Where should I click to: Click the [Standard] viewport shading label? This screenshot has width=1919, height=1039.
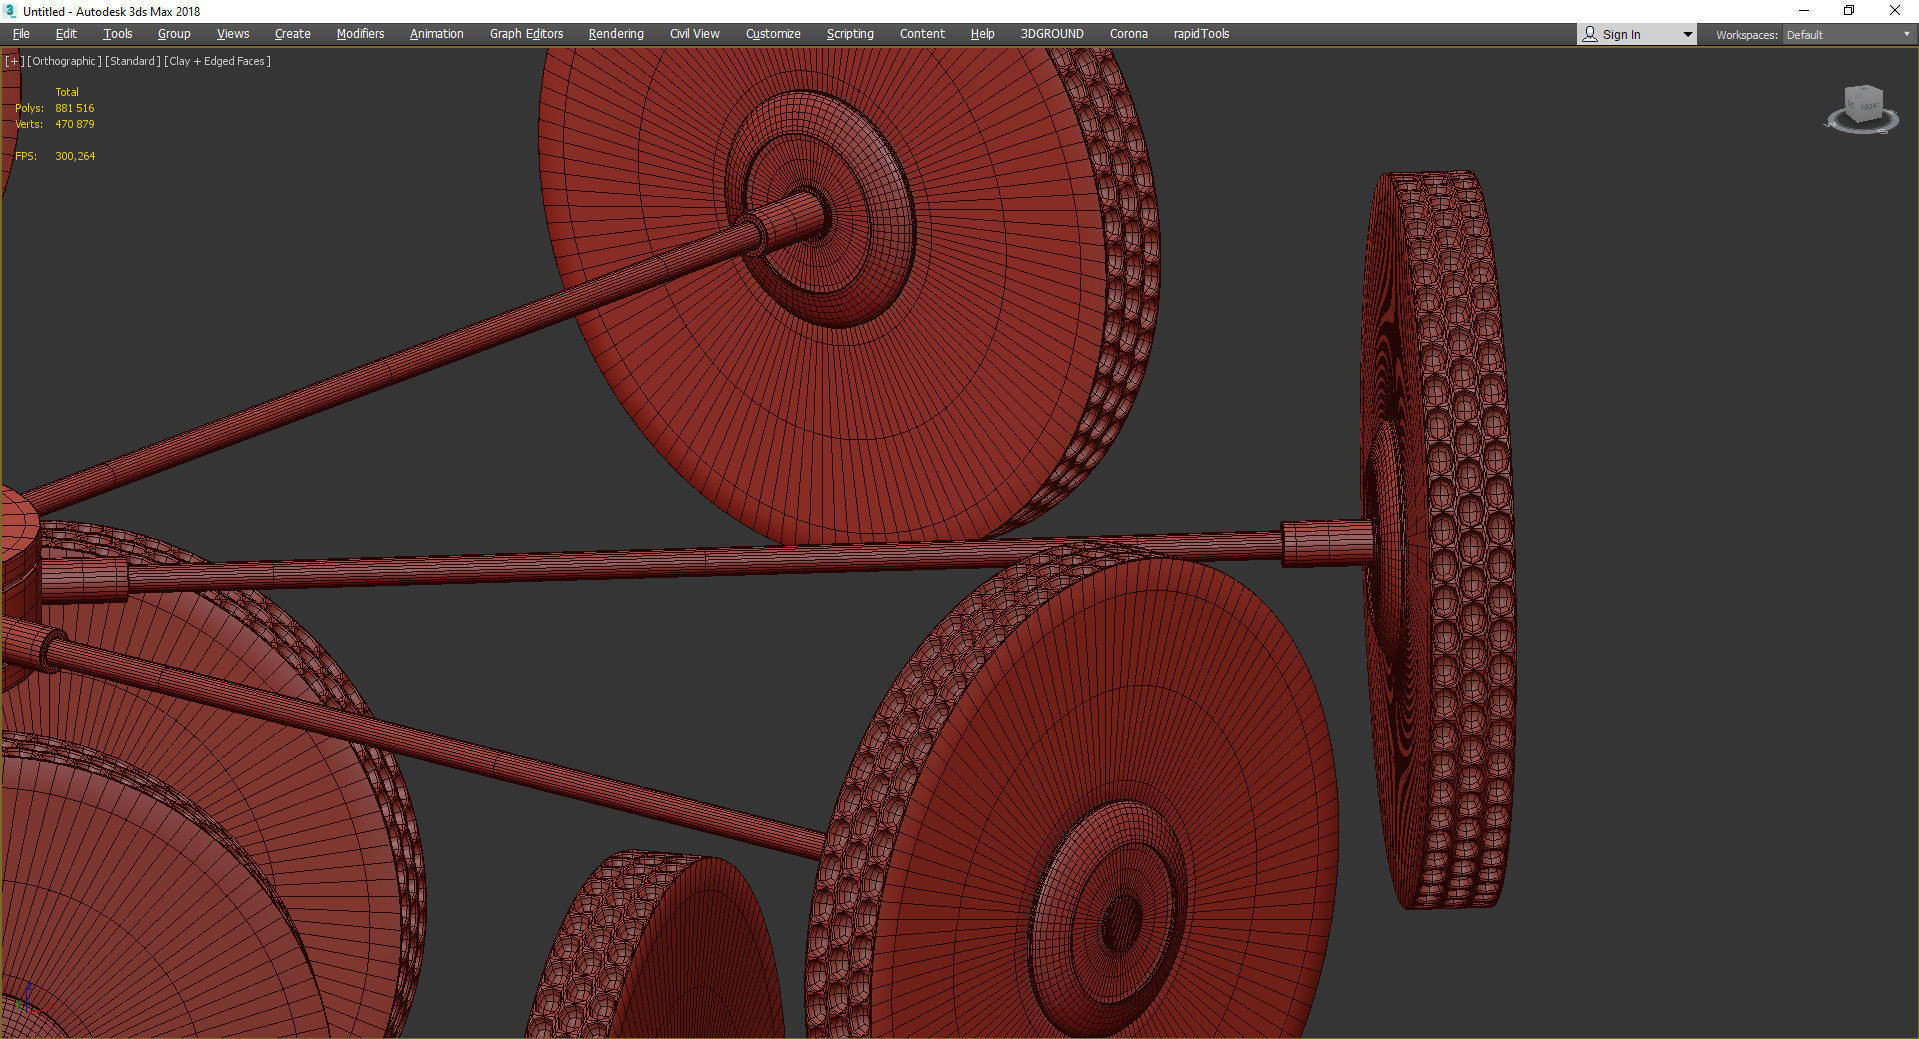tap(133, 61)
